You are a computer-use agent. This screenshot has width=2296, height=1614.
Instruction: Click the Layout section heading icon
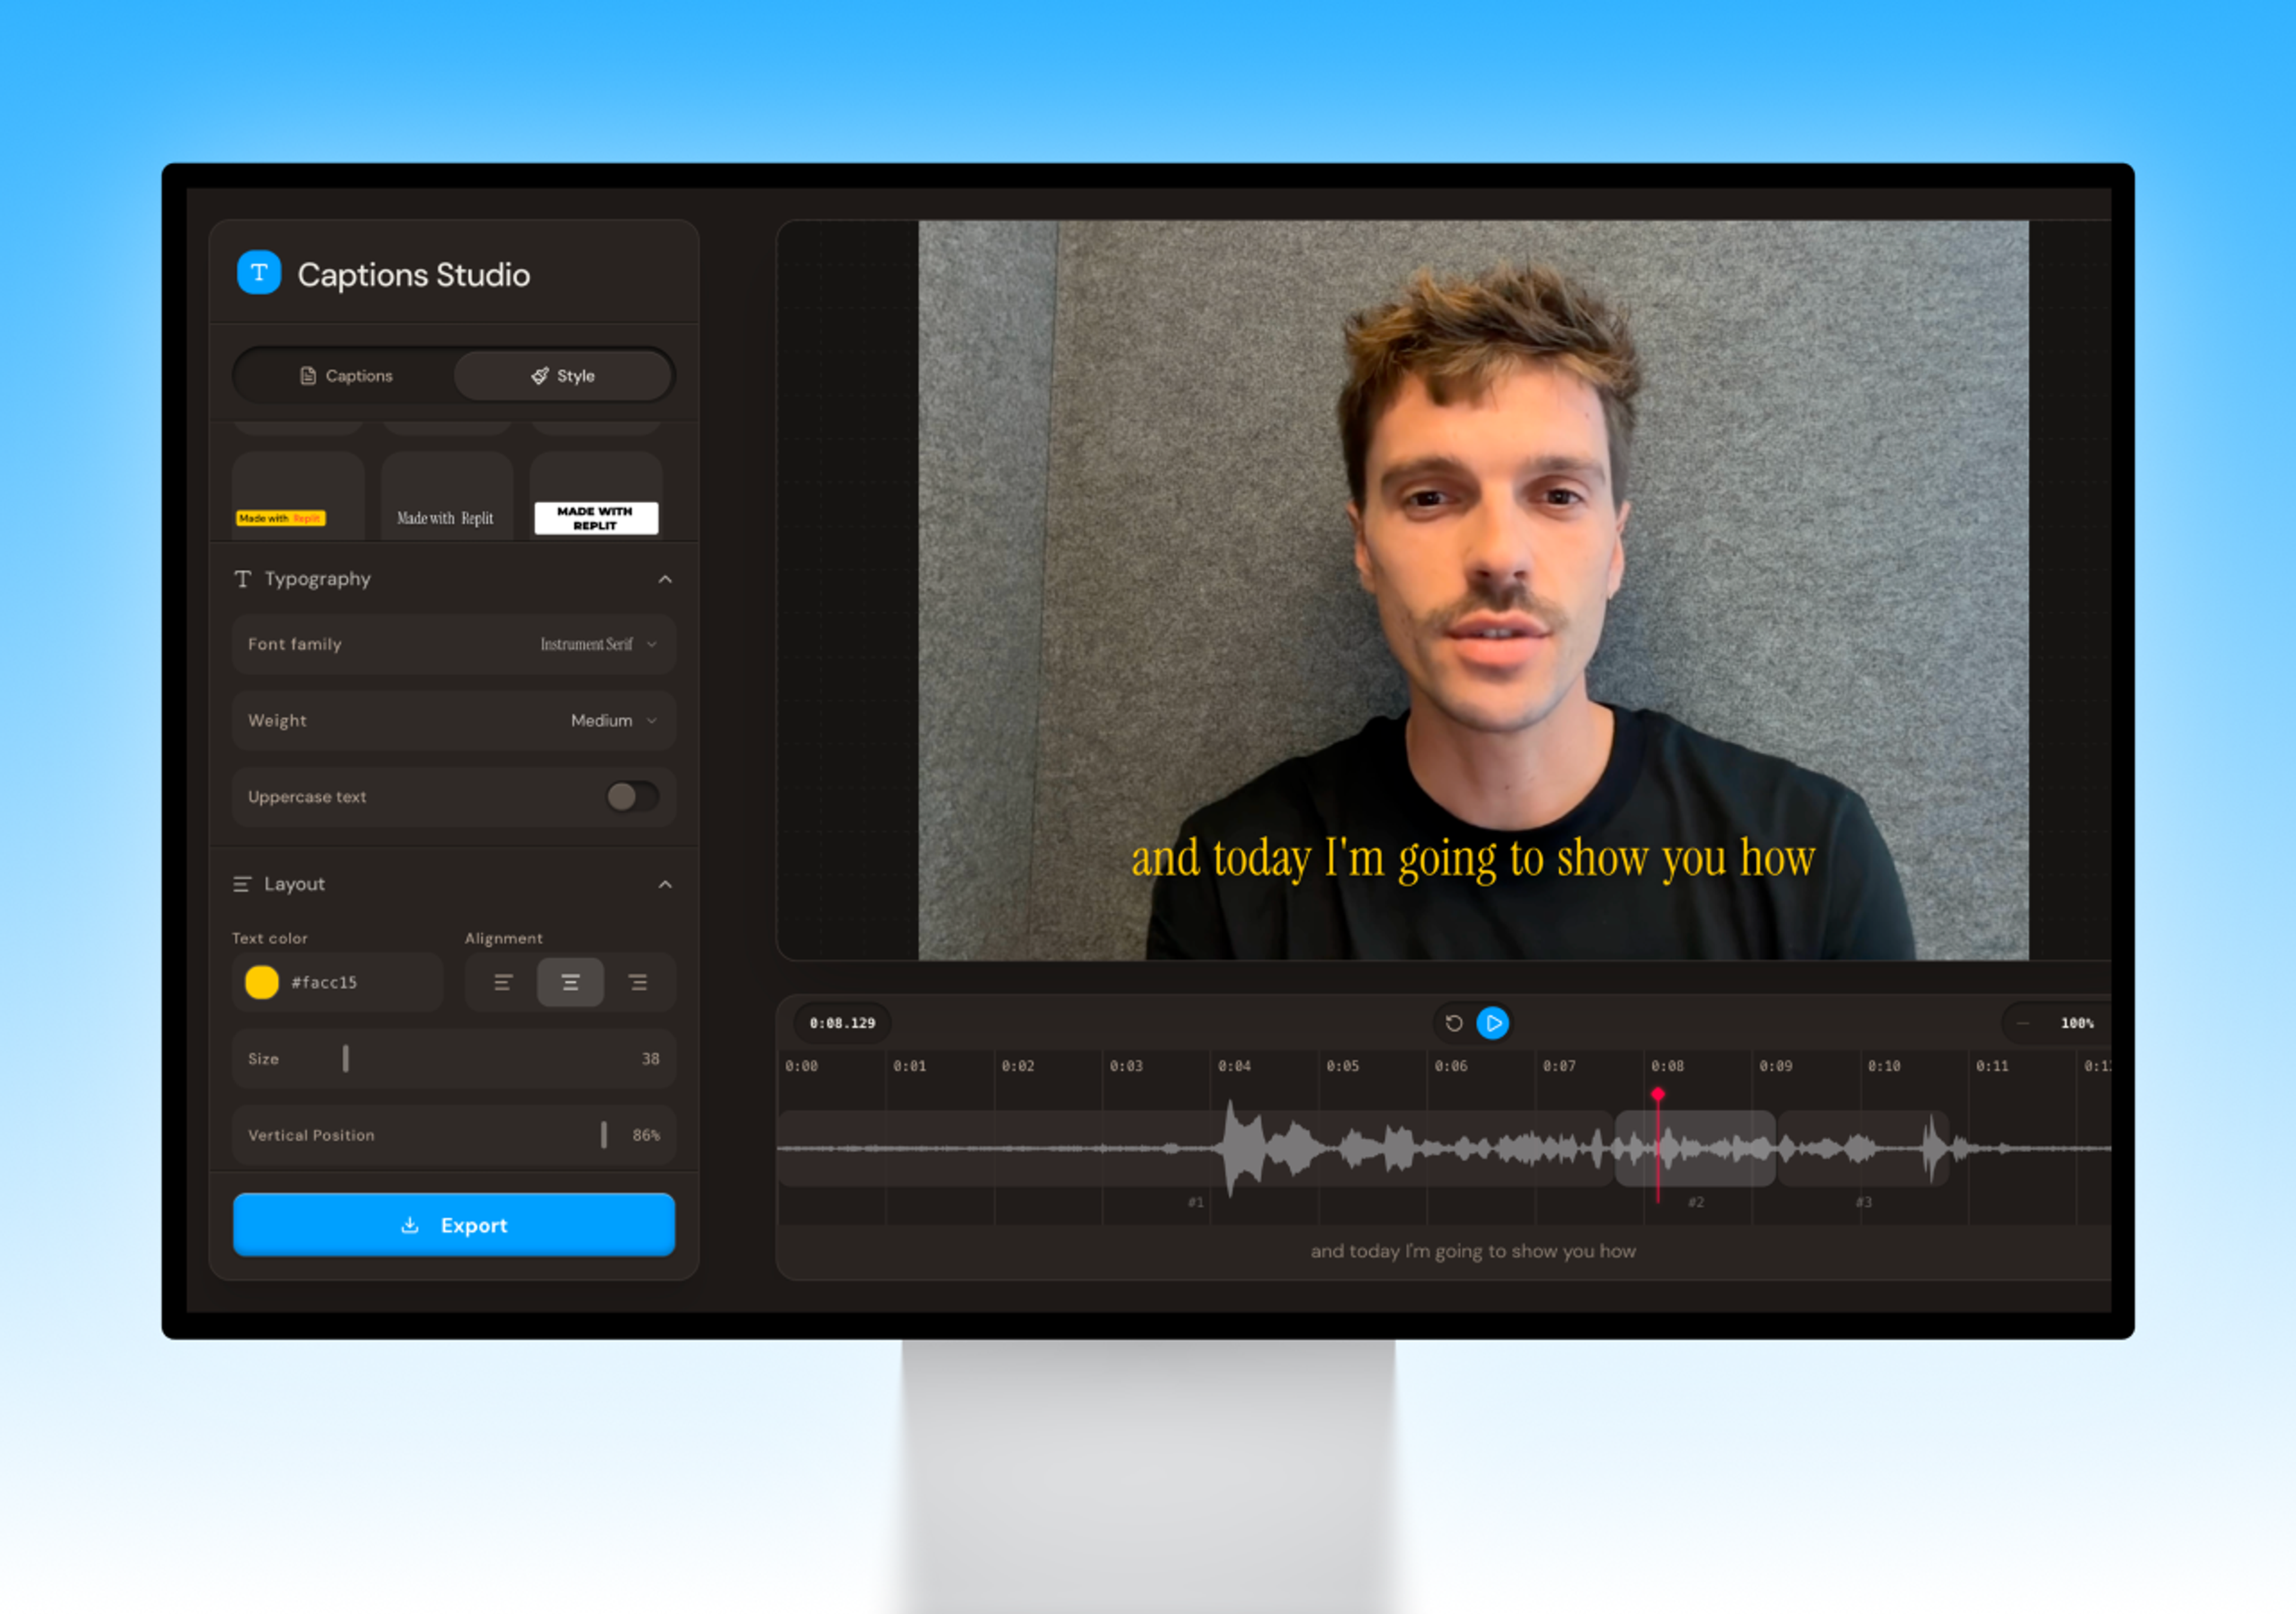242,885
